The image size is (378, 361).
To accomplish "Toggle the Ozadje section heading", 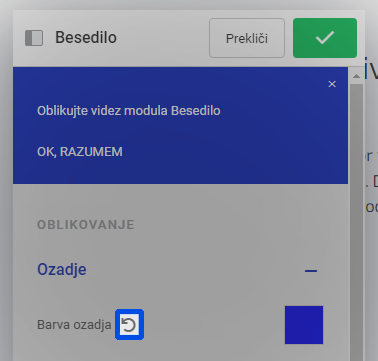I will (x=62, y=269).
